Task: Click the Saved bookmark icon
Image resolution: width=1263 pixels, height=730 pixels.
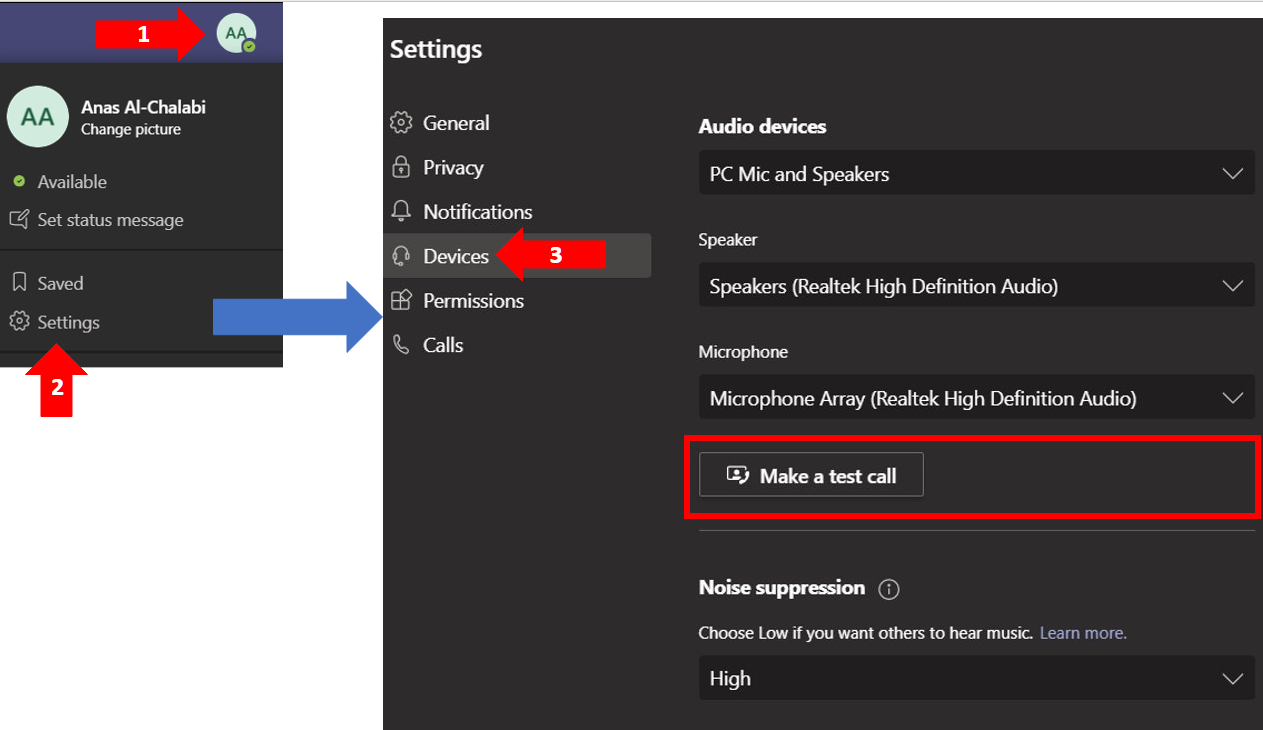Action: tap(19, 283)
